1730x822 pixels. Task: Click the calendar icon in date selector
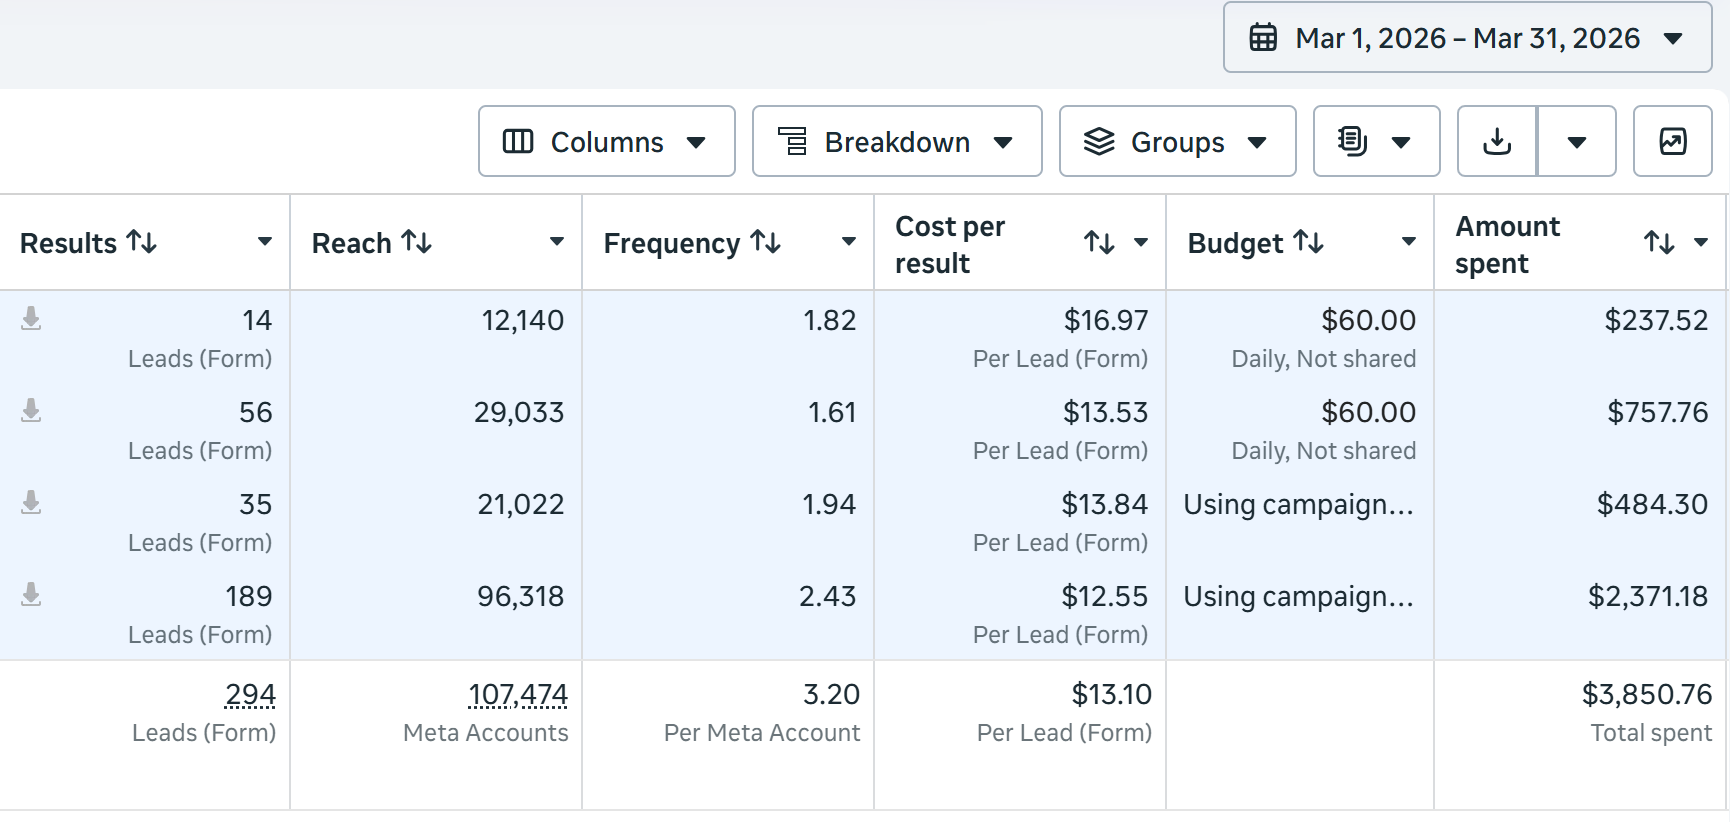1263,38
